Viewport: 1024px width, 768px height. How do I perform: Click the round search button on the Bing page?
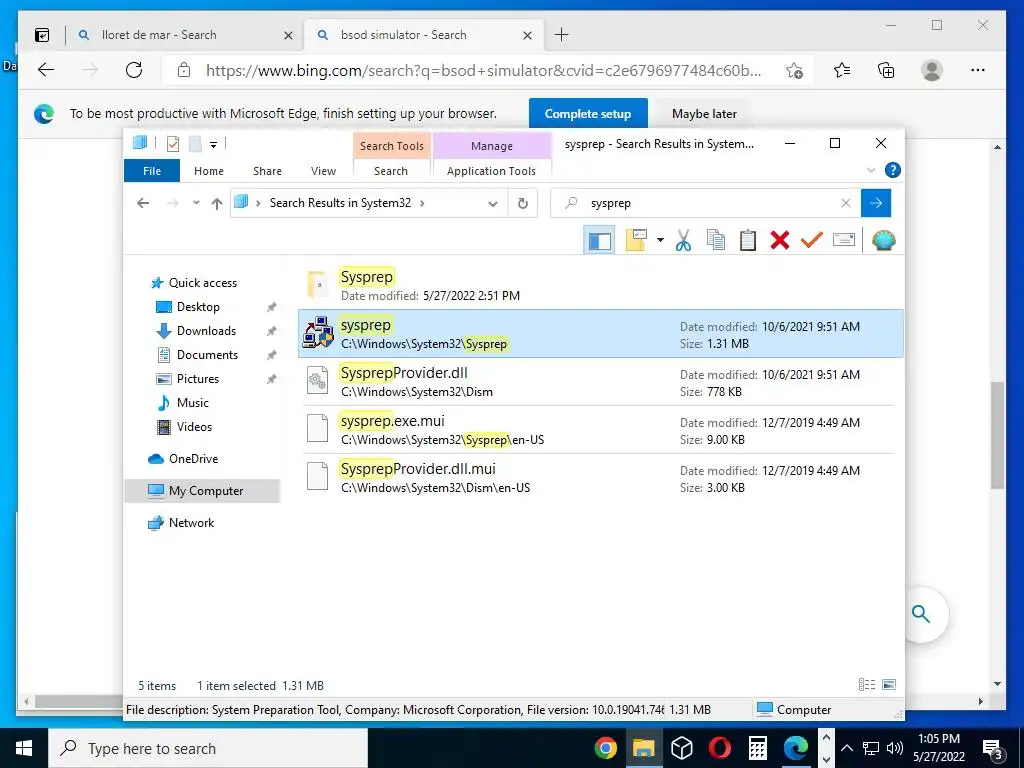(921, 614)
